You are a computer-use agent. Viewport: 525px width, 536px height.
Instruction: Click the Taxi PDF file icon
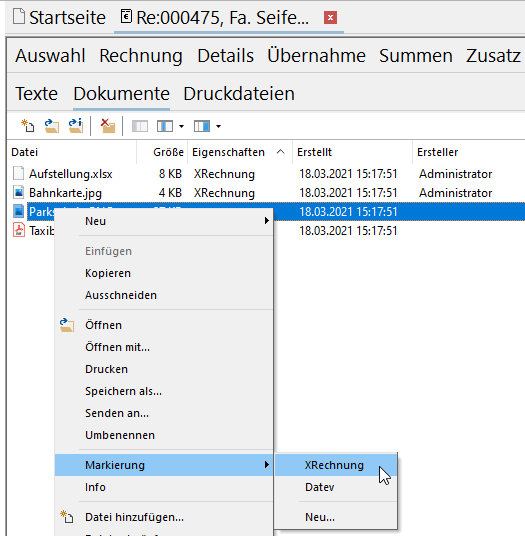pos(18,230)
